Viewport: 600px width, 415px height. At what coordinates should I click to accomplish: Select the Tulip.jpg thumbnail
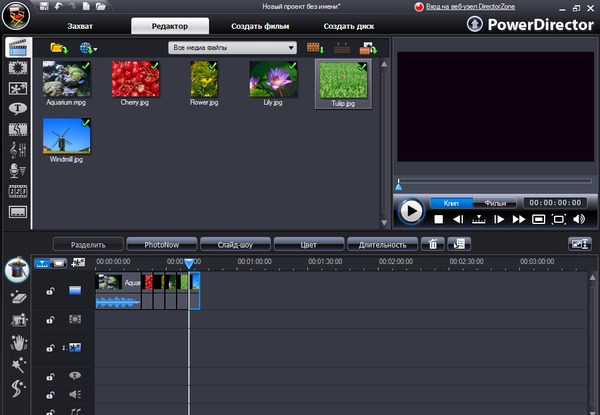[x=343, y=80]
